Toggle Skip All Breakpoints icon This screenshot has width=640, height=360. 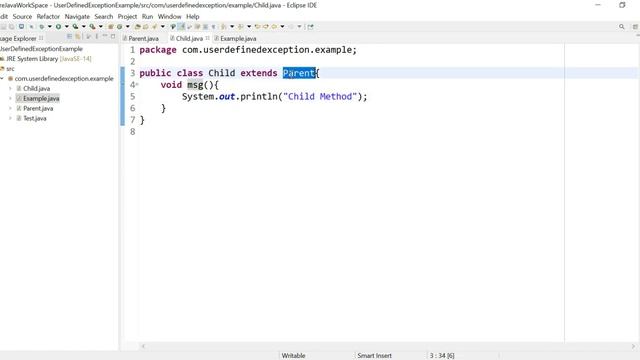31,27
